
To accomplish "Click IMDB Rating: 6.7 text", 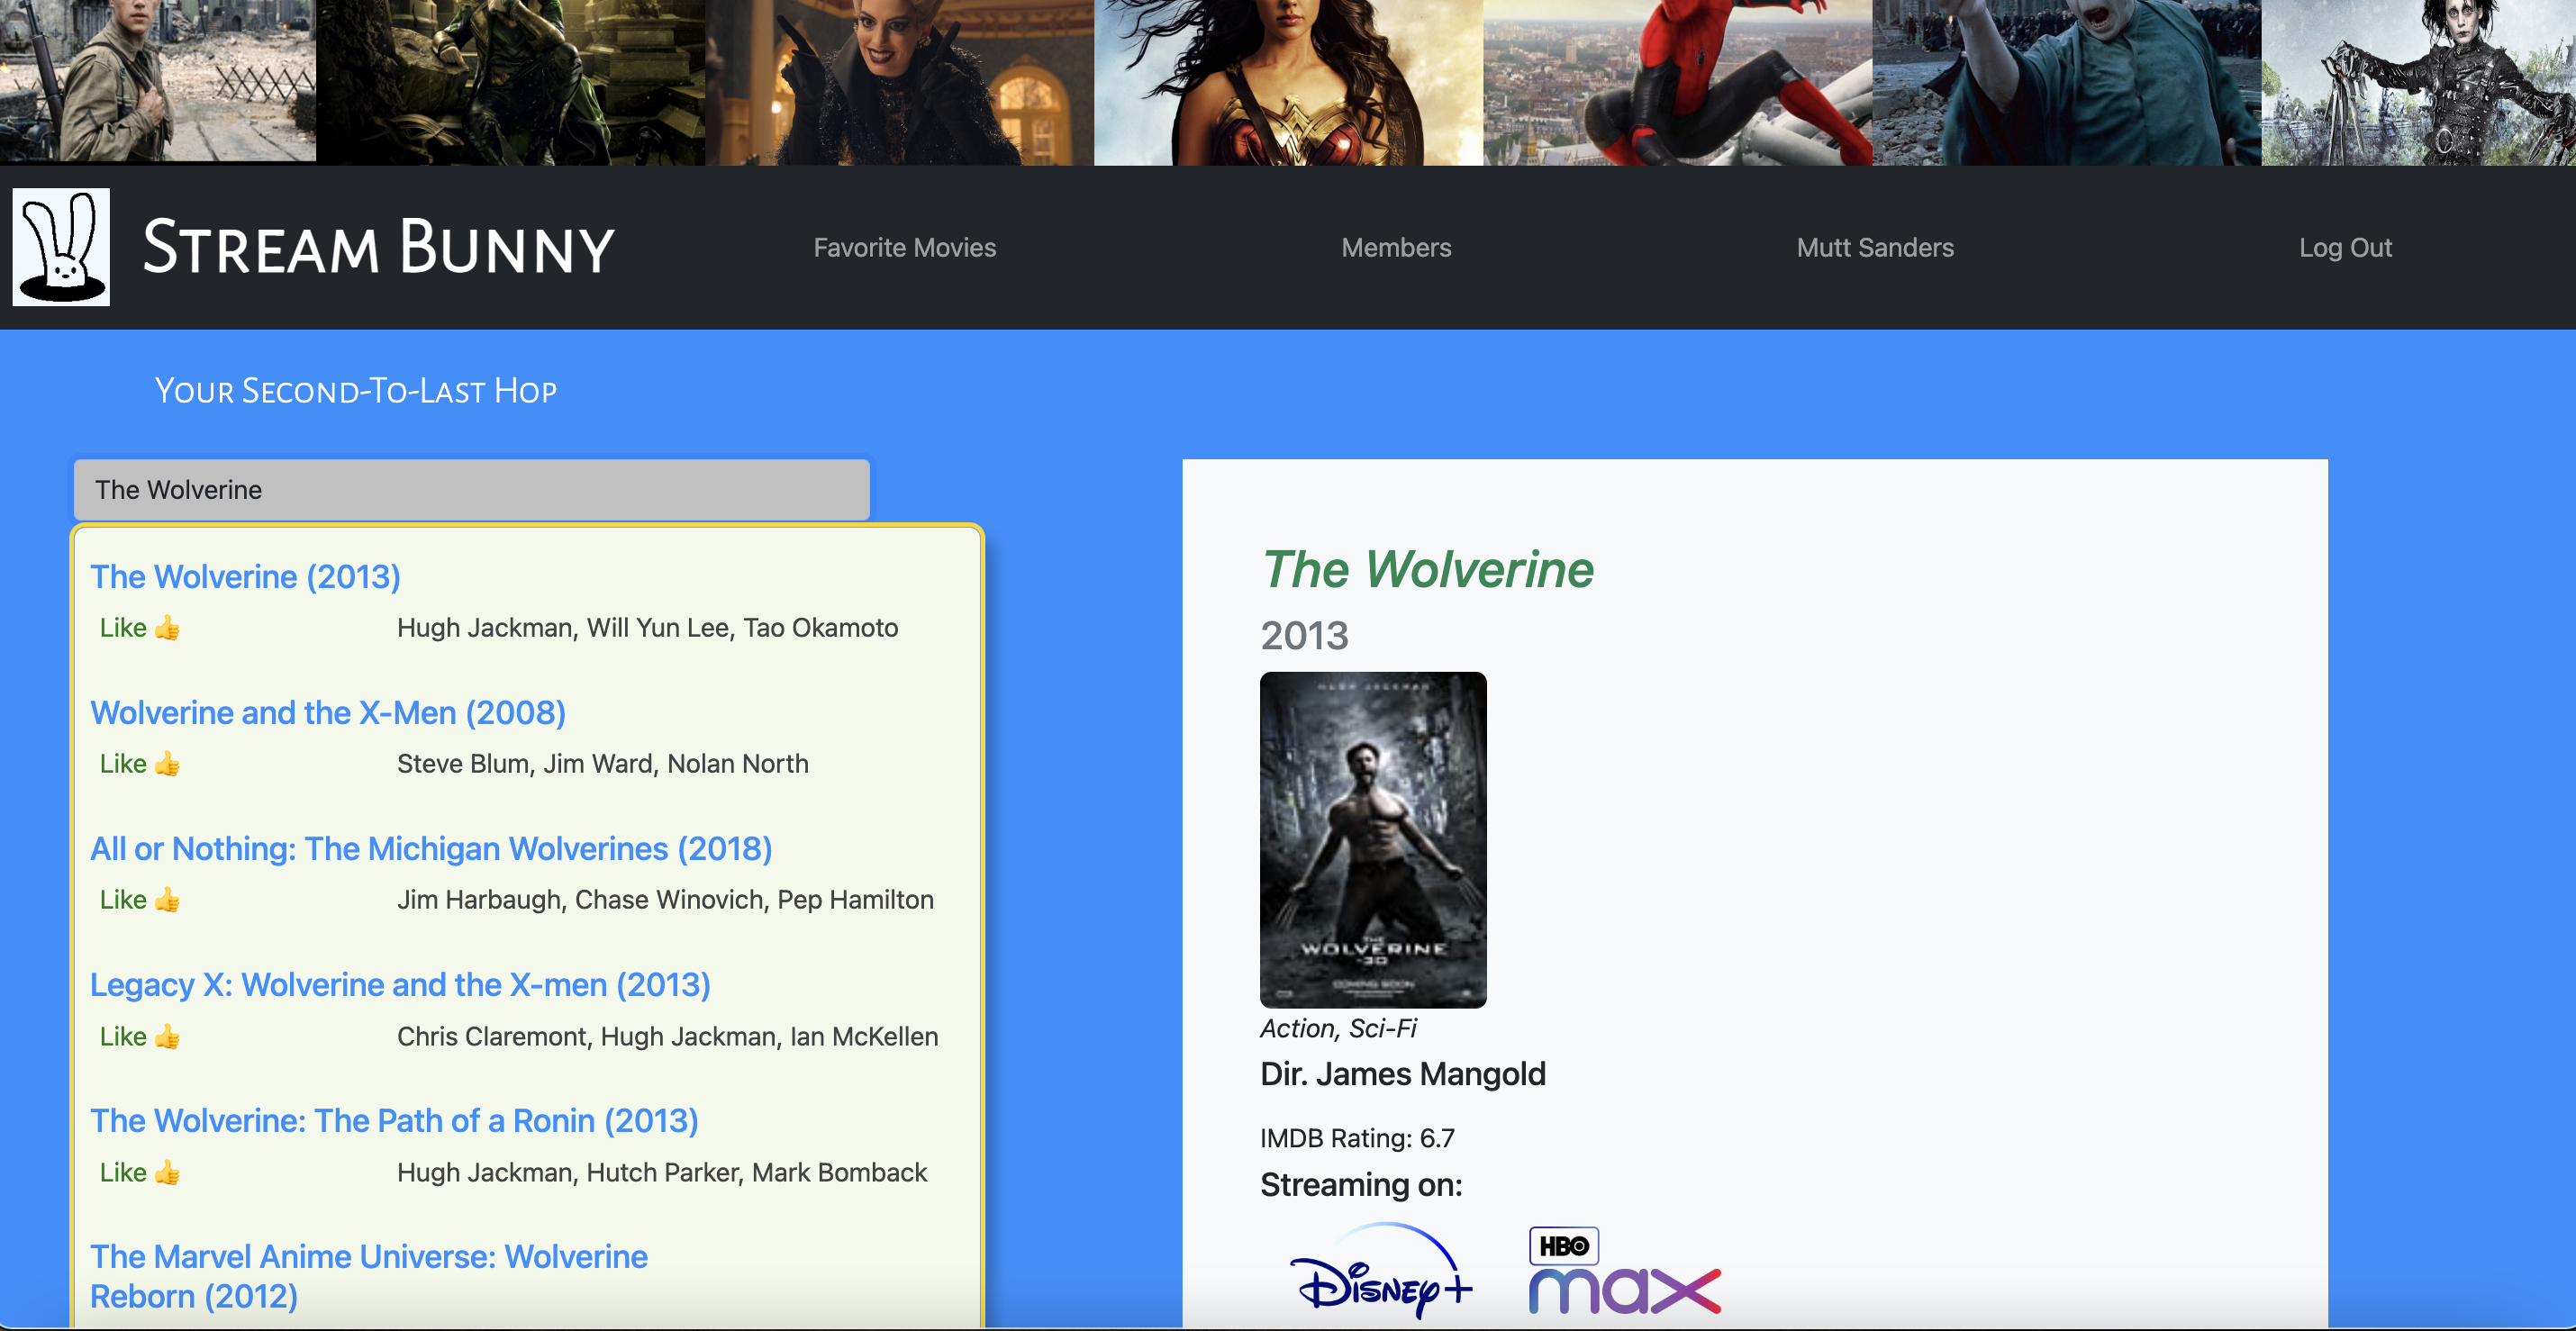I will pyautogui.click(x=1357, y=1138).
